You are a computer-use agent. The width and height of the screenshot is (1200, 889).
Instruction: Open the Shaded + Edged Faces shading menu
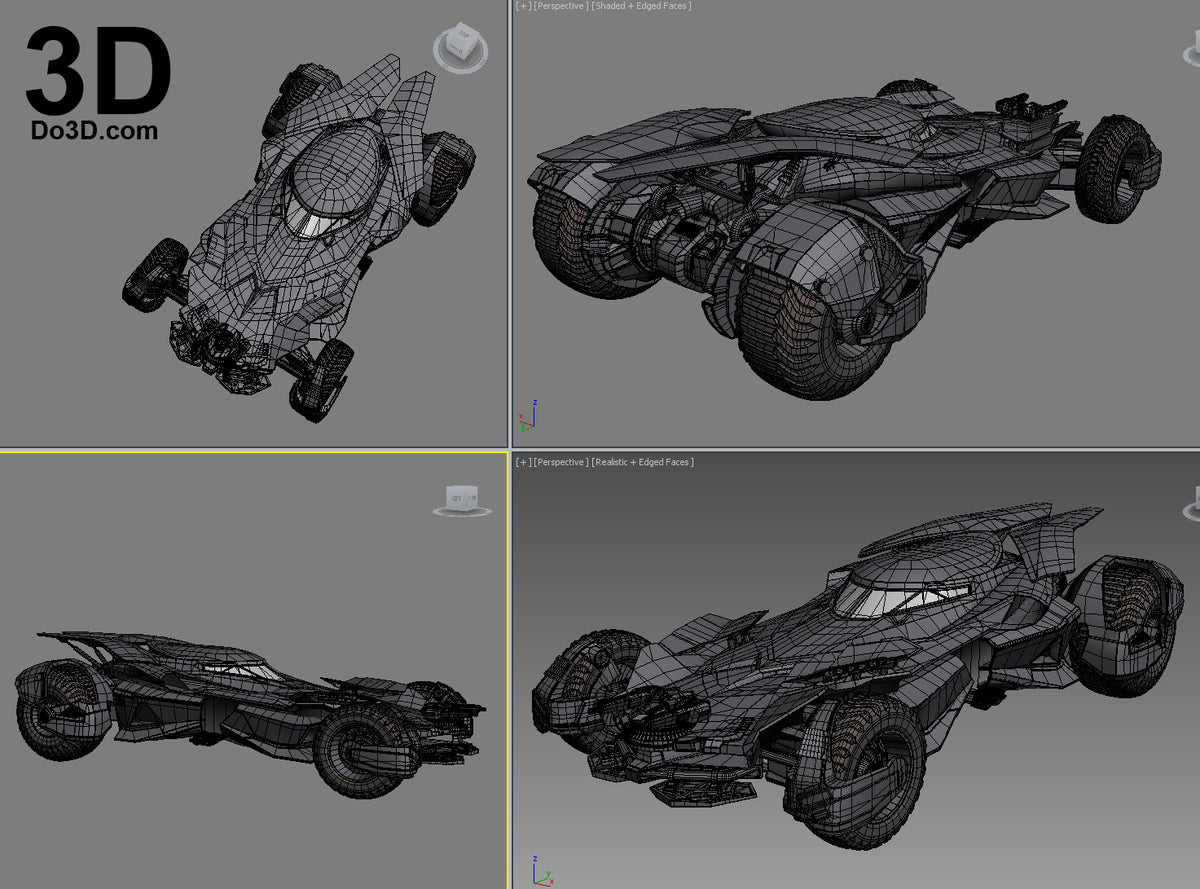(x=641, y=6)
